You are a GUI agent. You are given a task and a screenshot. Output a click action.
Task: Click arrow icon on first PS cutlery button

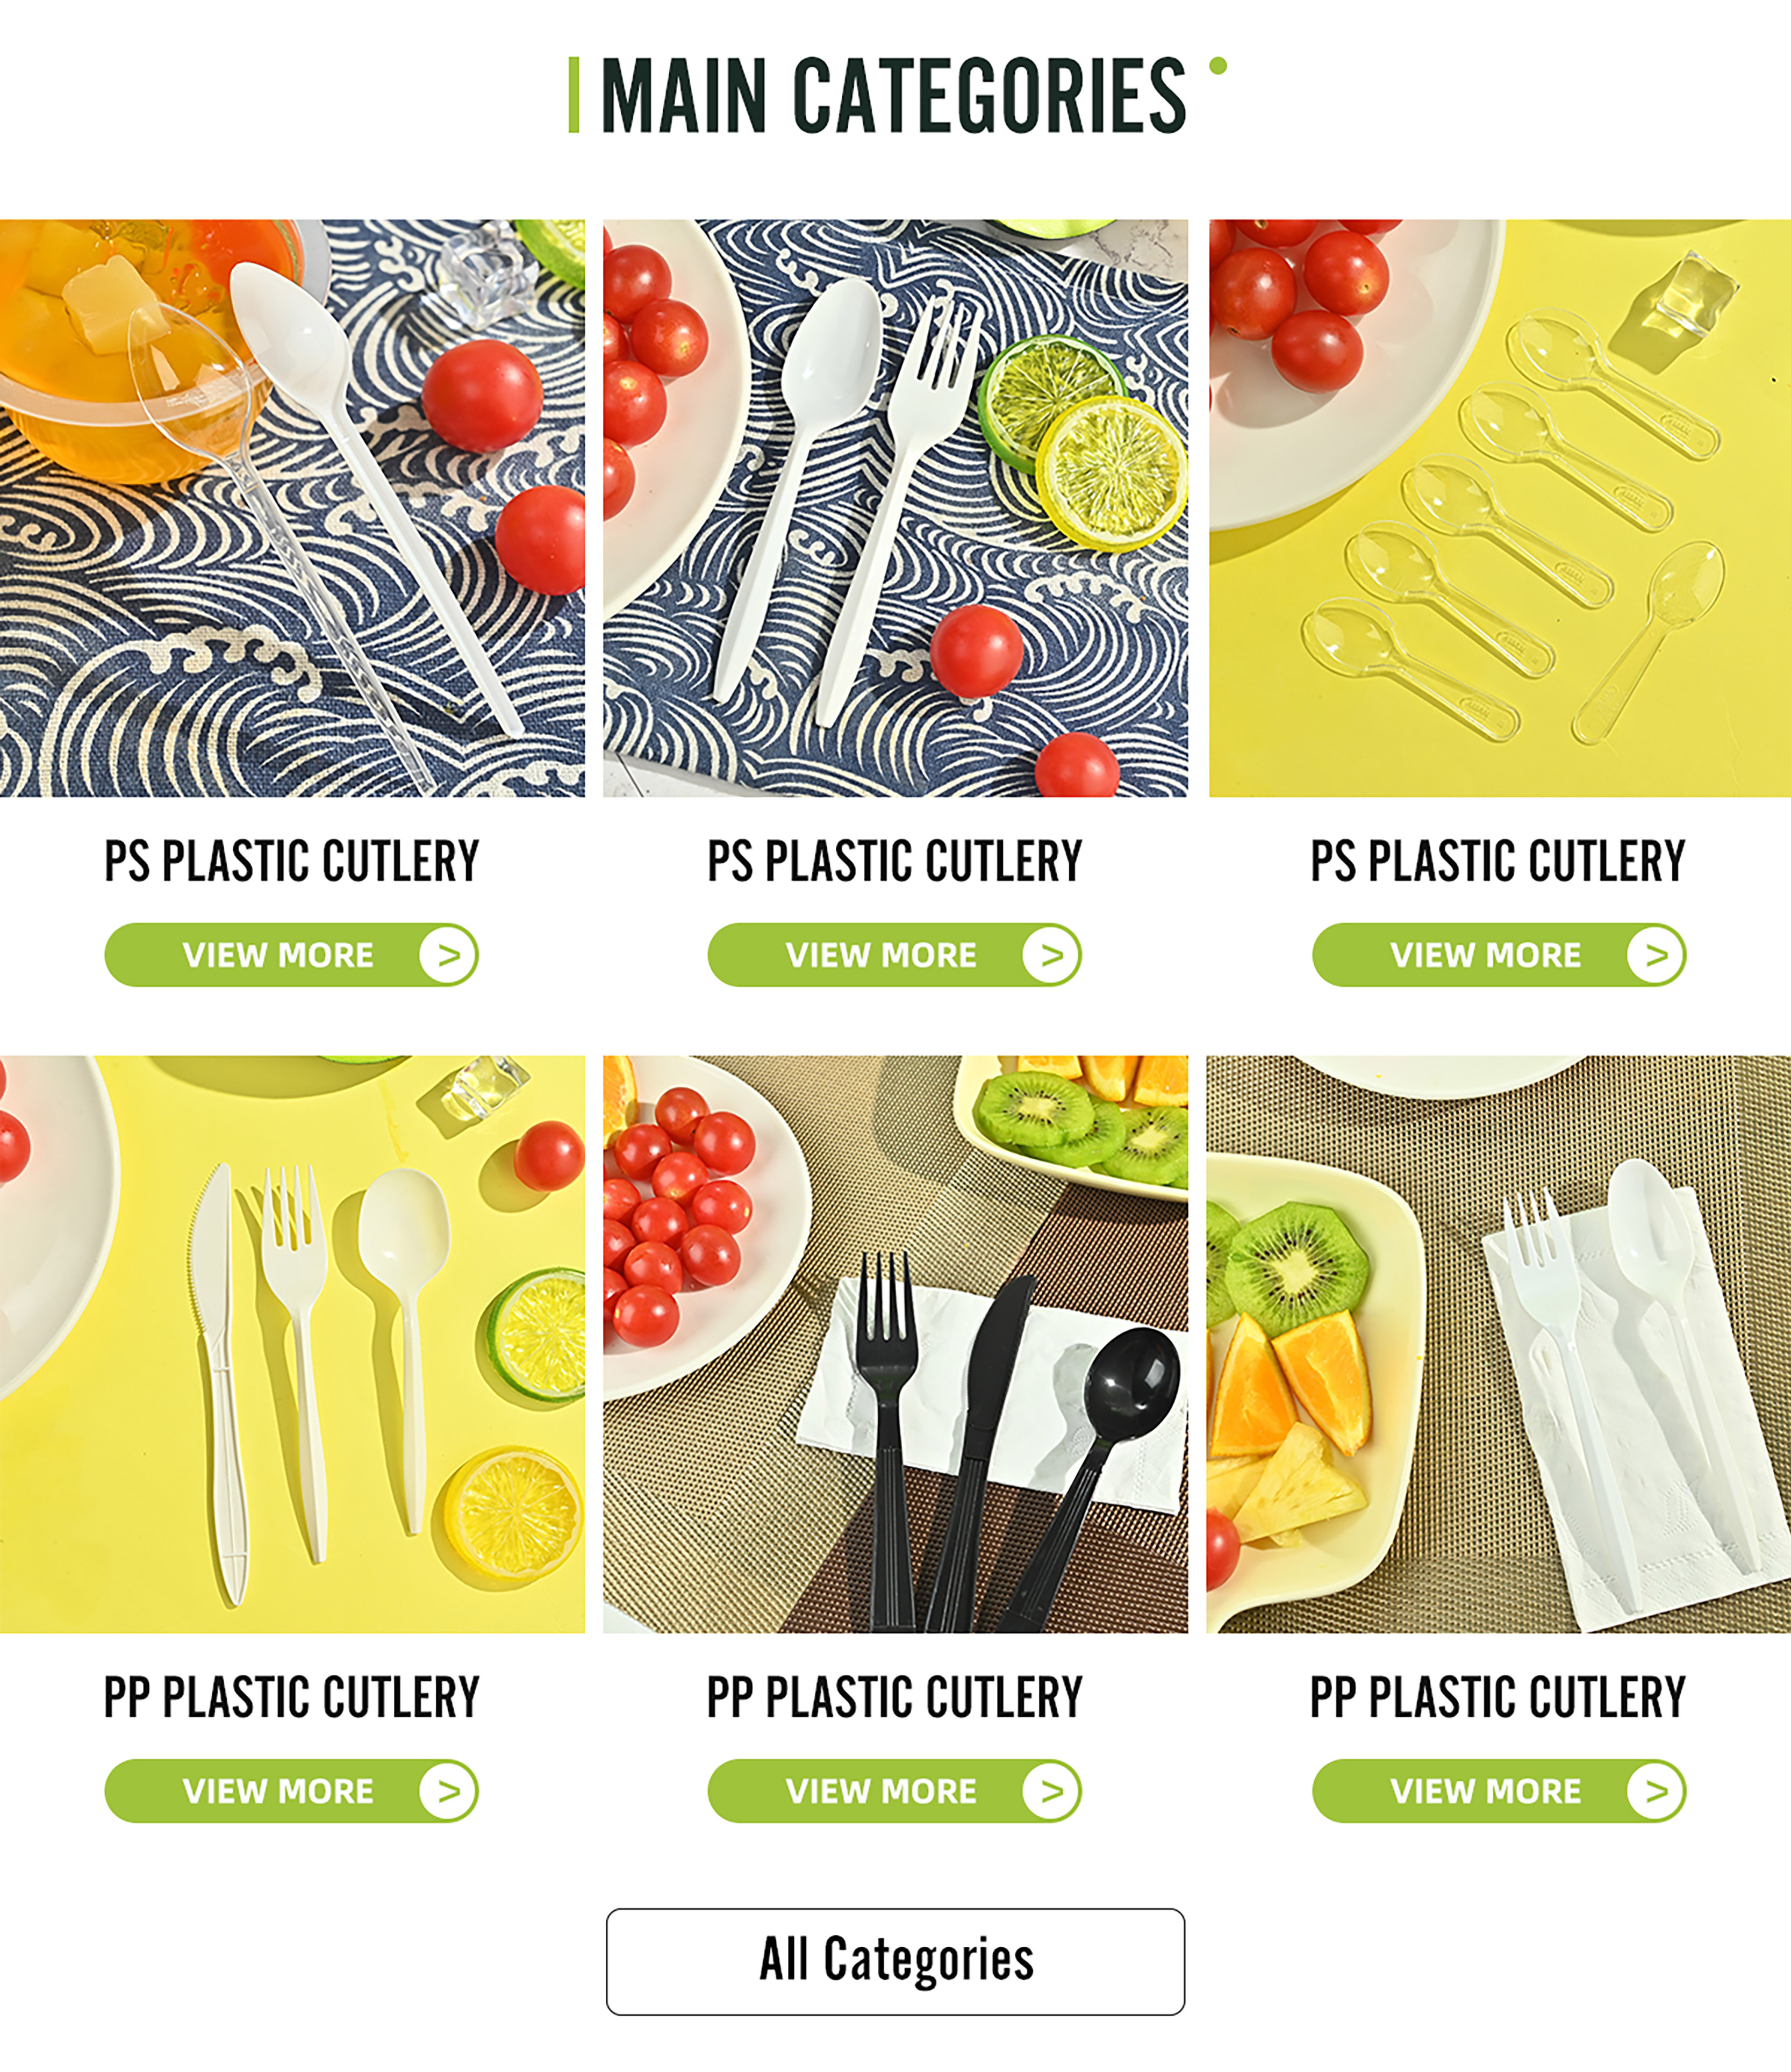pos(447,955)
